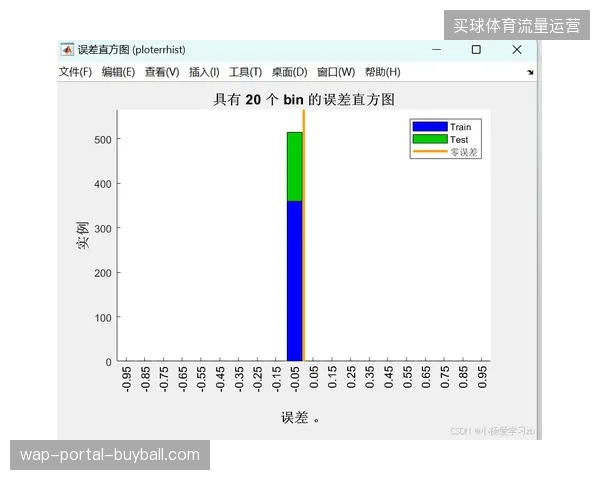
Task: Select the 零误差 legend label
Action: click(x=464, y=152)
